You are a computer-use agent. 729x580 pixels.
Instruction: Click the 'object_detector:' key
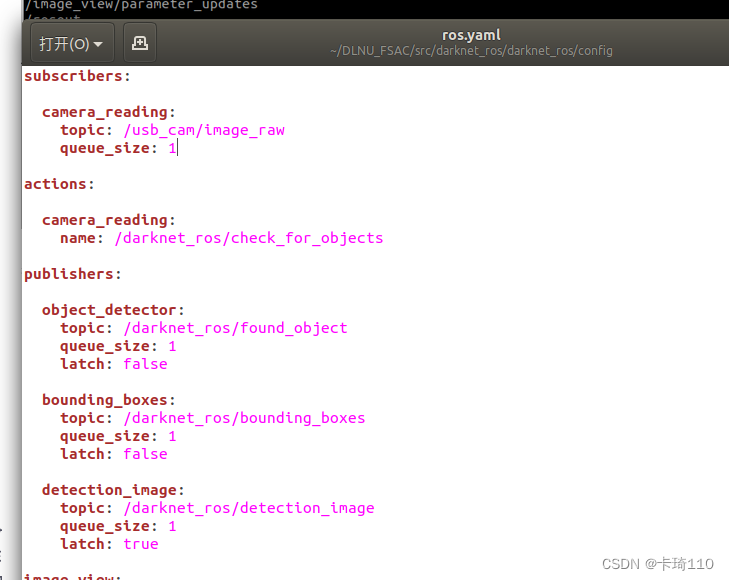(x=113, y=310)
